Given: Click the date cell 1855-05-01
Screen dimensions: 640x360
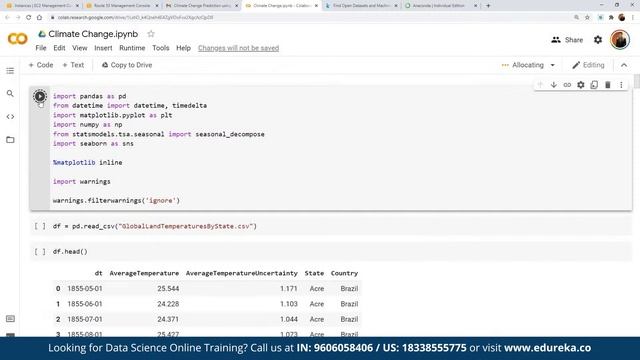Looking at the screenshot, I should [x=85, y=289].
